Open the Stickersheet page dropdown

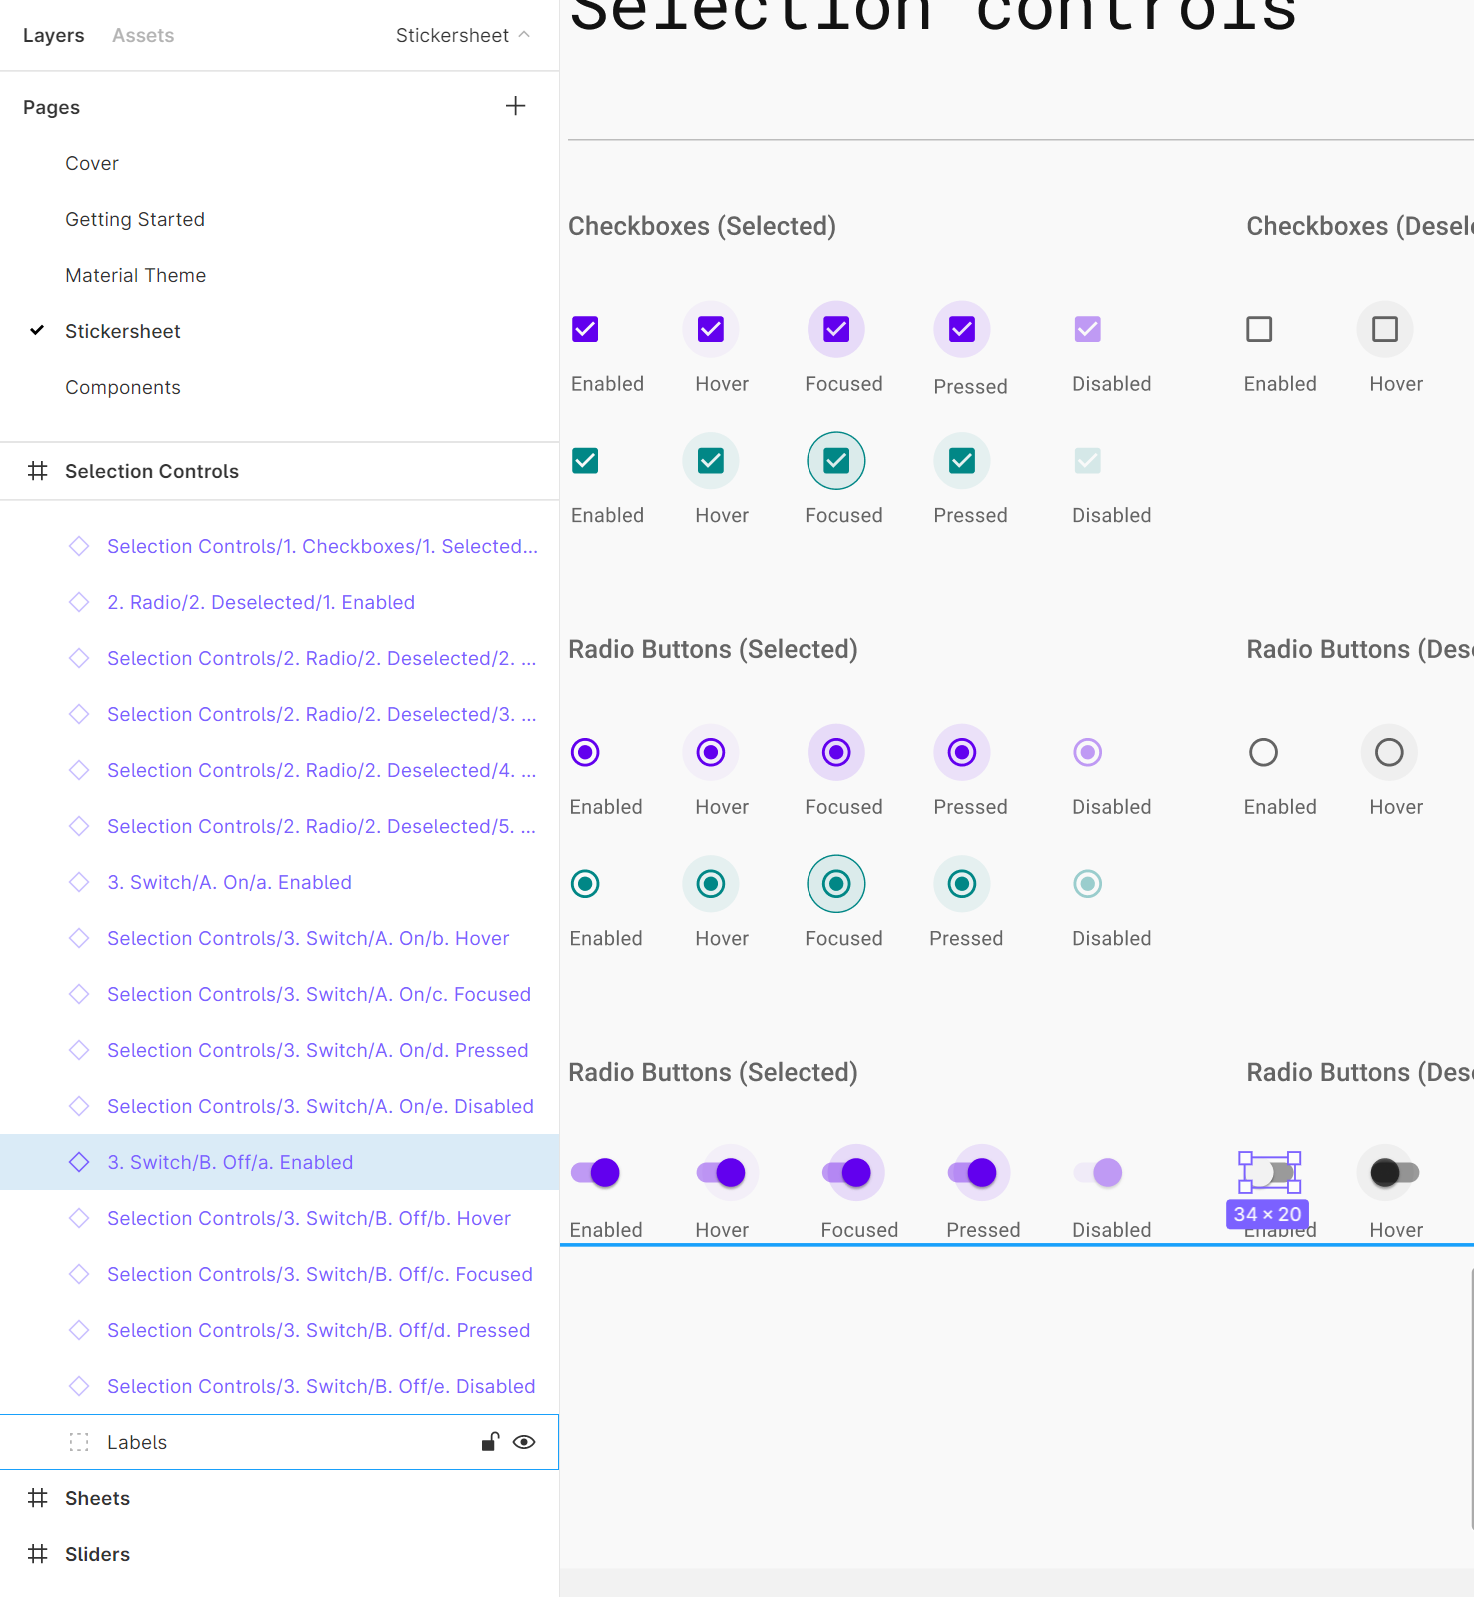(x=462, y=35)
